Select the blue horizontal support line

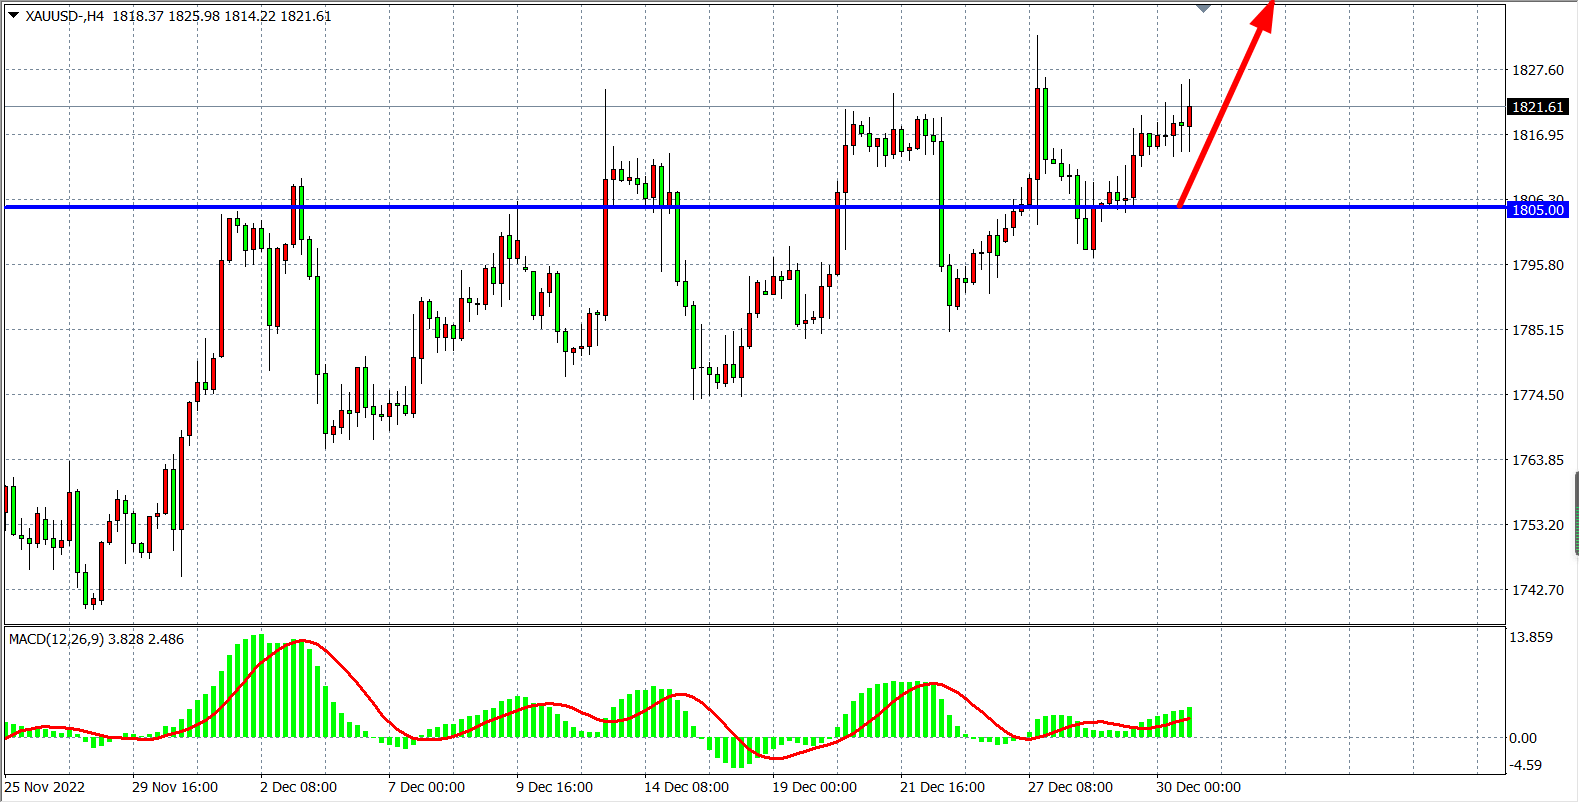400,207
